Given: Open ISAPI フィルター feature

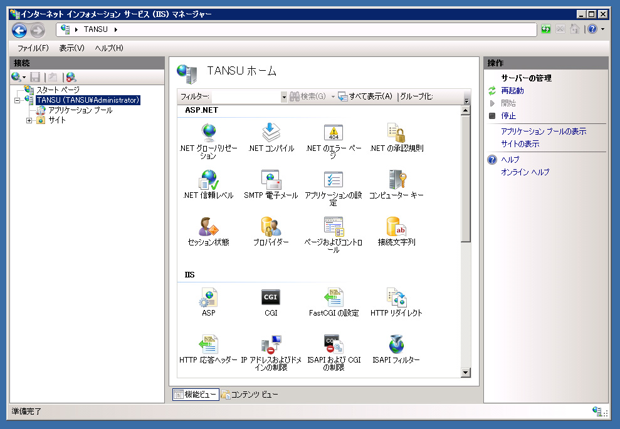Looking at the screenshot, I should (x=396, y=349).
